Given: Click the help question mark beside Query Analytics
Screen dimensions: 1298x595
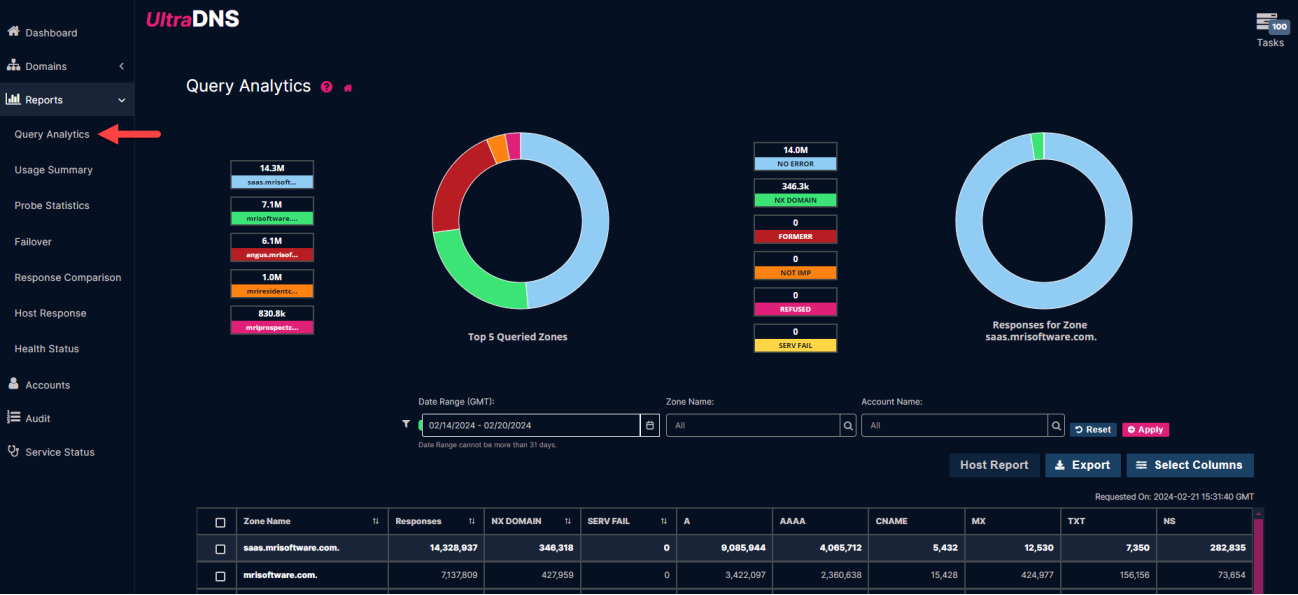Looking at the screenshot, I should coord(327,88).
